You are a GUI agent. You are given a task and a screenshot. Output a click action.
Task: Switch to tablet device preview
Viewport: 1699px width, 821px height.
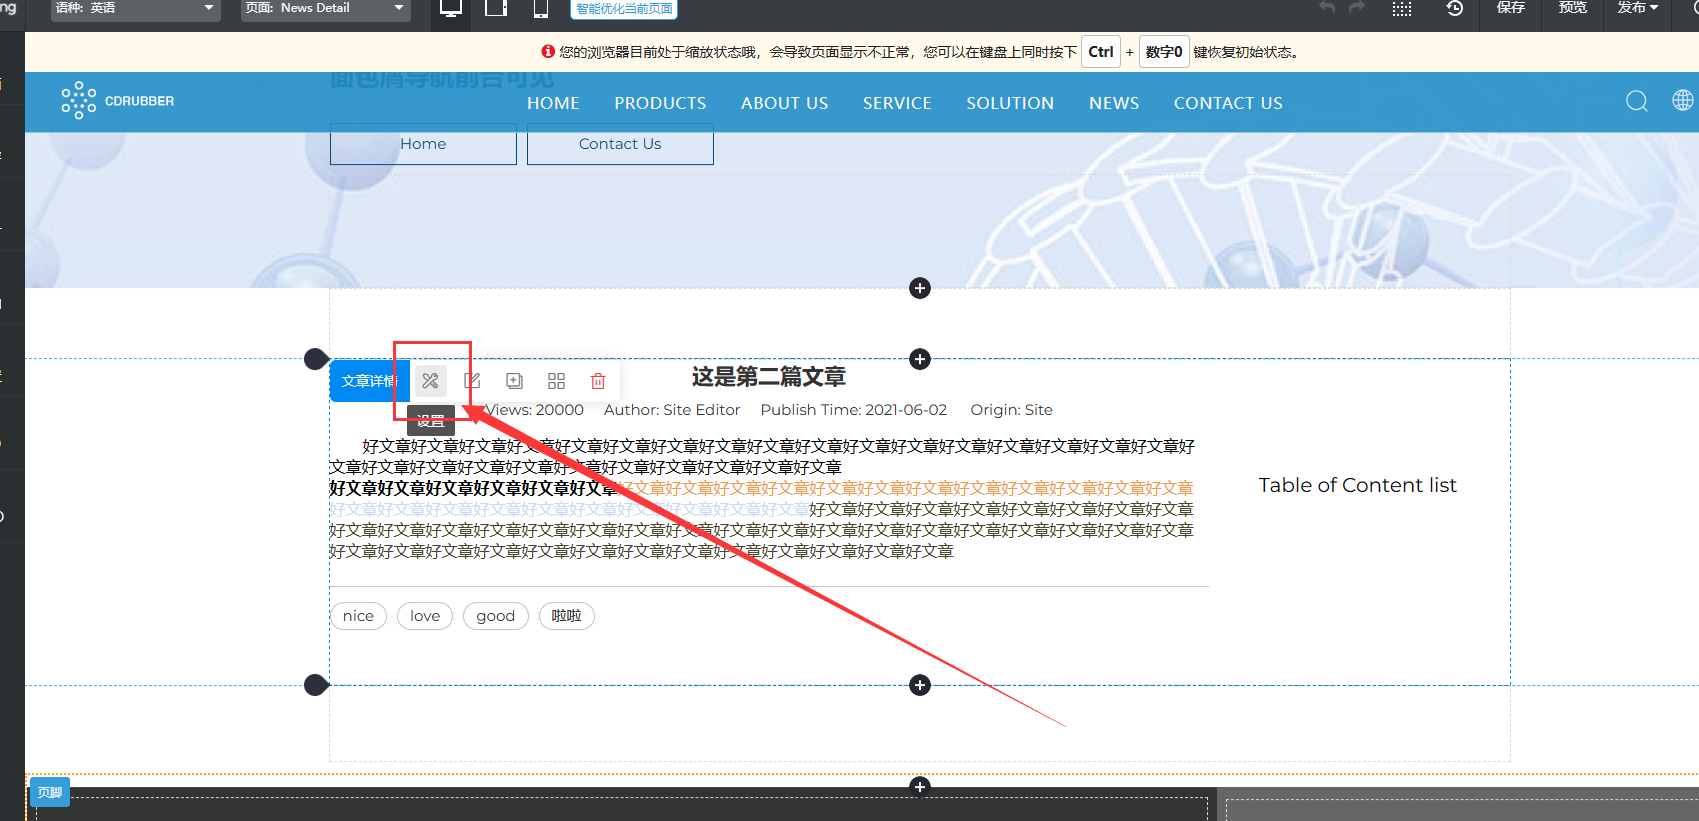[496, 9]
